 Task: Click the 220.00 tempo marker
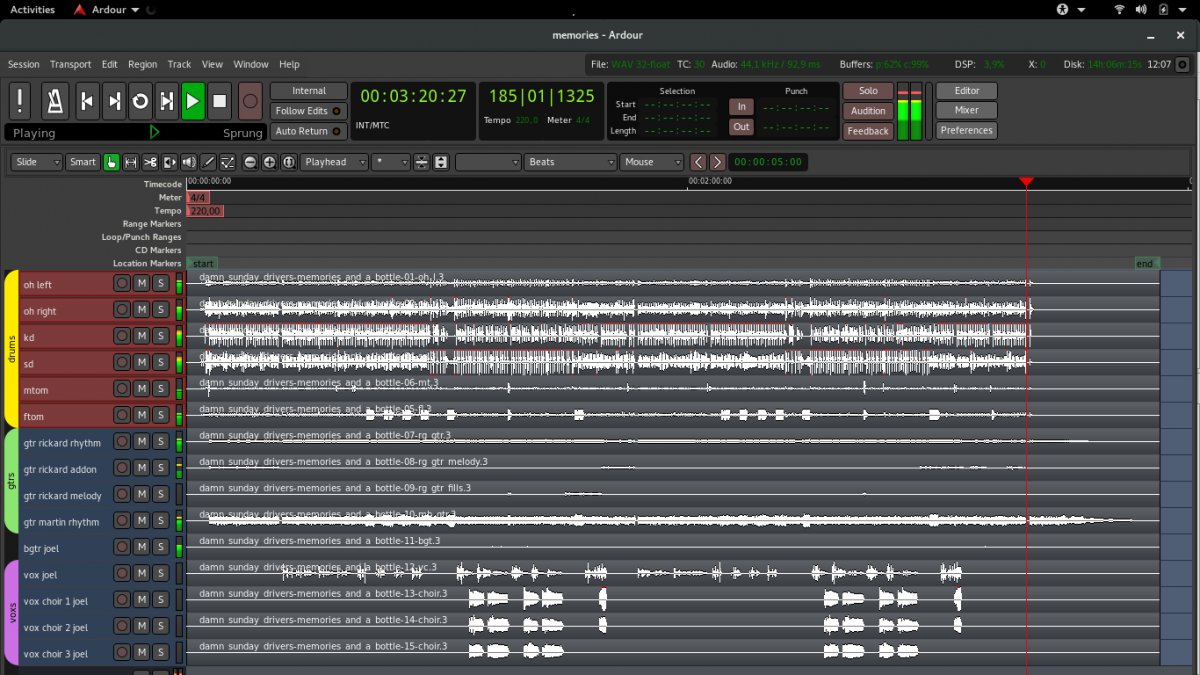pyautogui.click(x=205, y=211)
